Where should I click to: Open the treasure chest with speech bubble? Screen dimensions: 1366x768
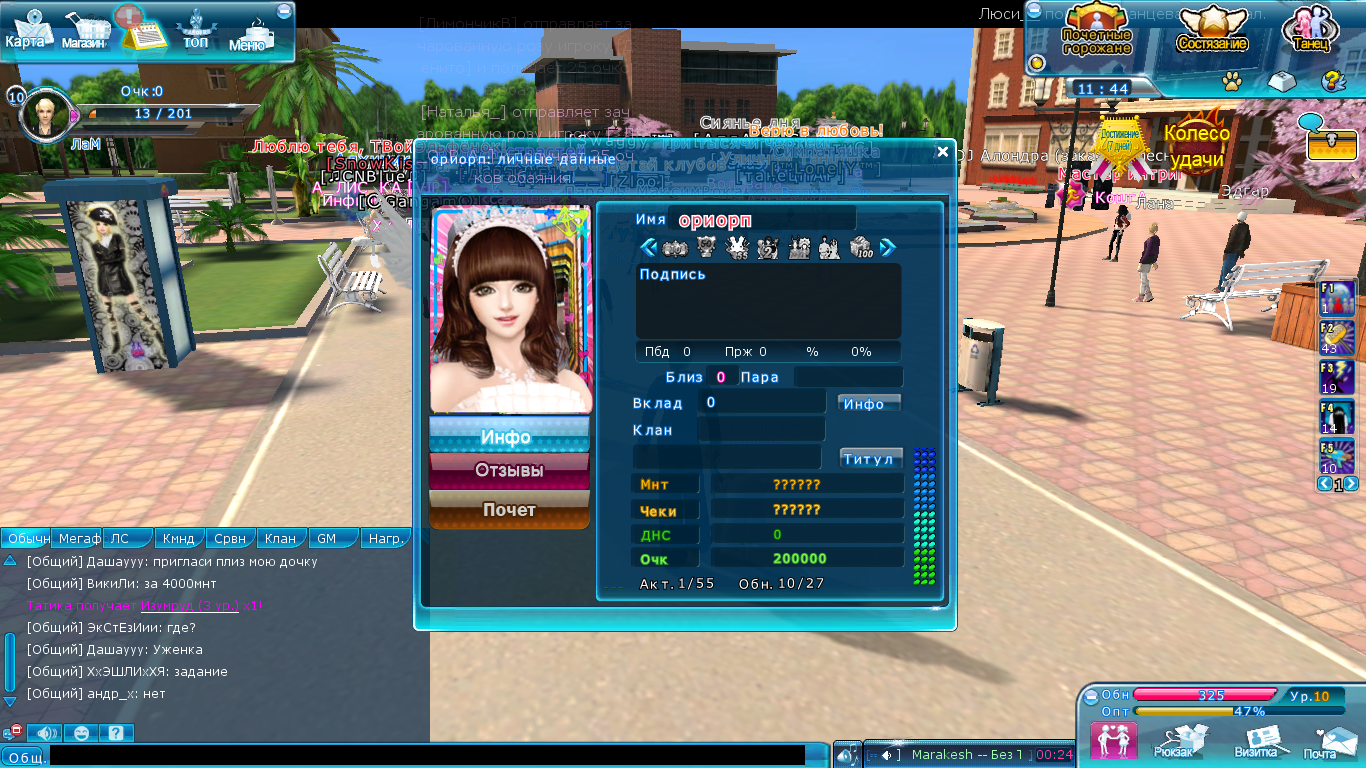[x=1330, y=138]
